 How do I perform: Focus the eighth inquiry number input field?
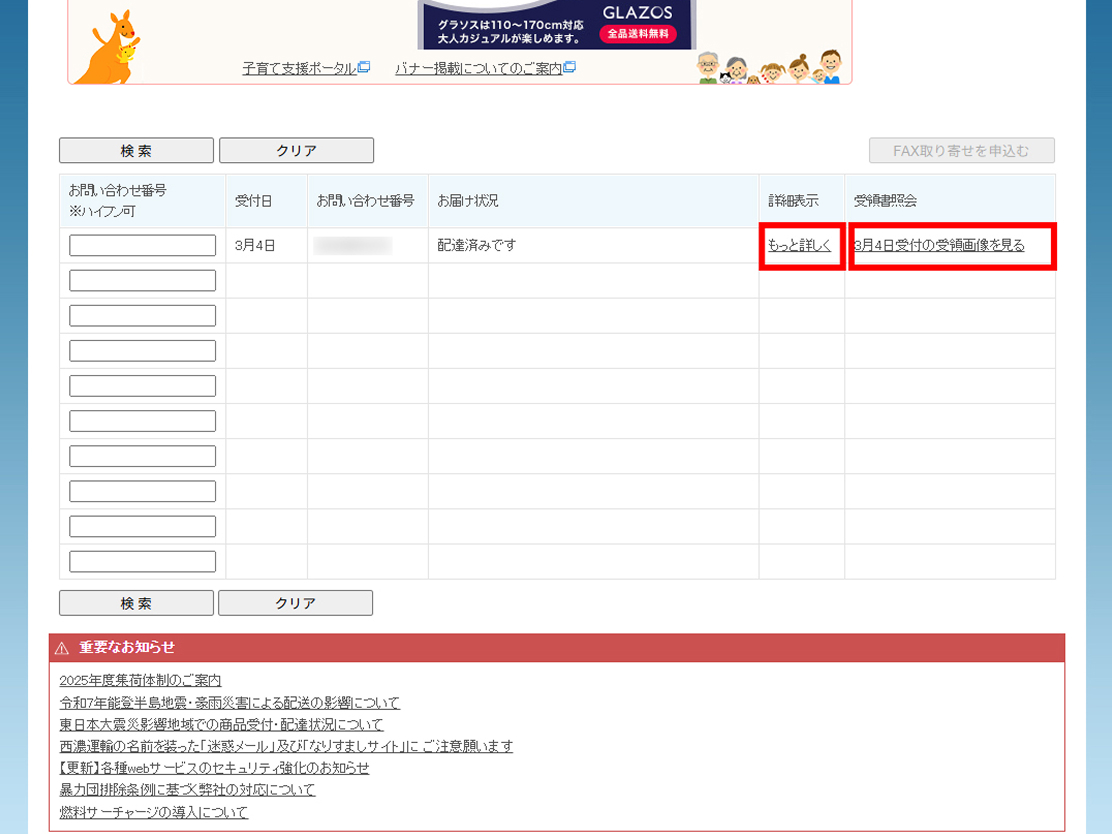click(x=143, y=491)
